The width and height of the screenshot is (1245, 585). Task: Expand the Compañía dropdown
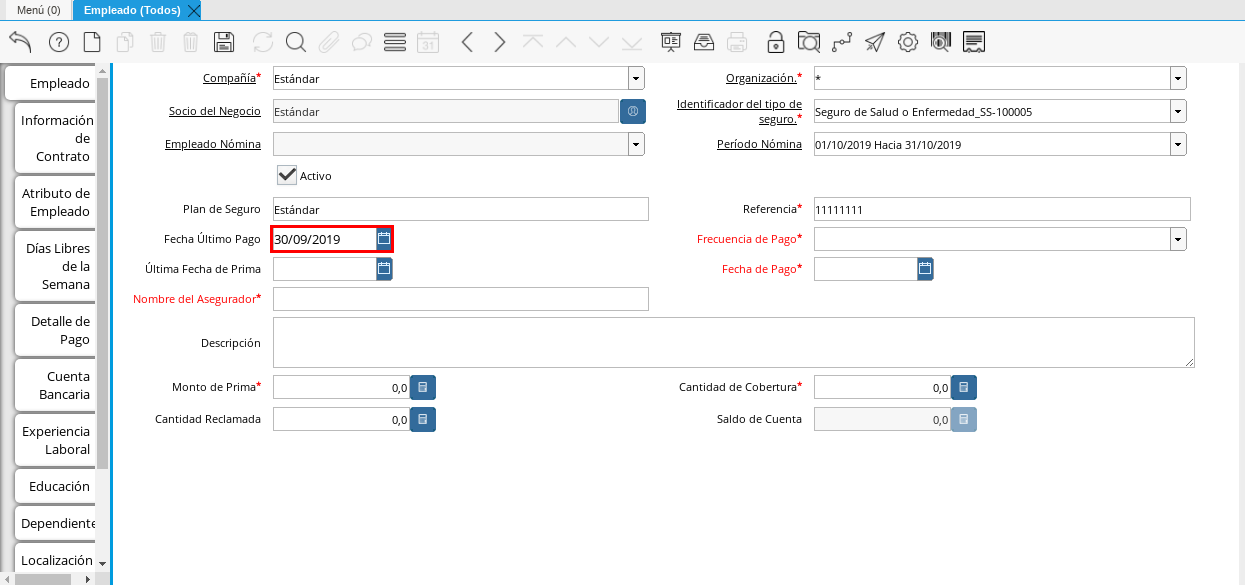pos(636,78)
